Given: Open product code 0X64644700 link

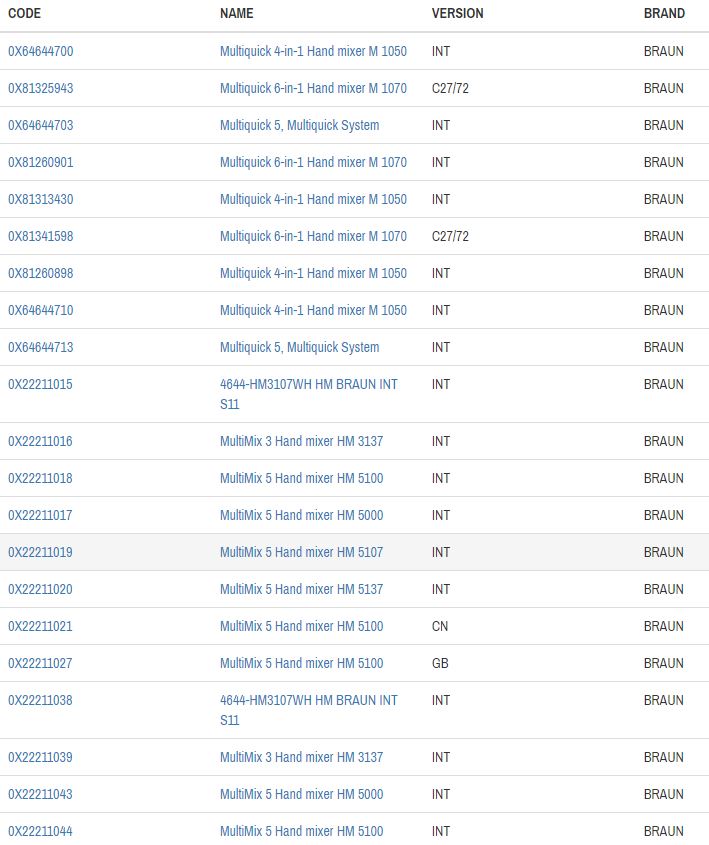Looking at the screenshot, I should (41, 51).
